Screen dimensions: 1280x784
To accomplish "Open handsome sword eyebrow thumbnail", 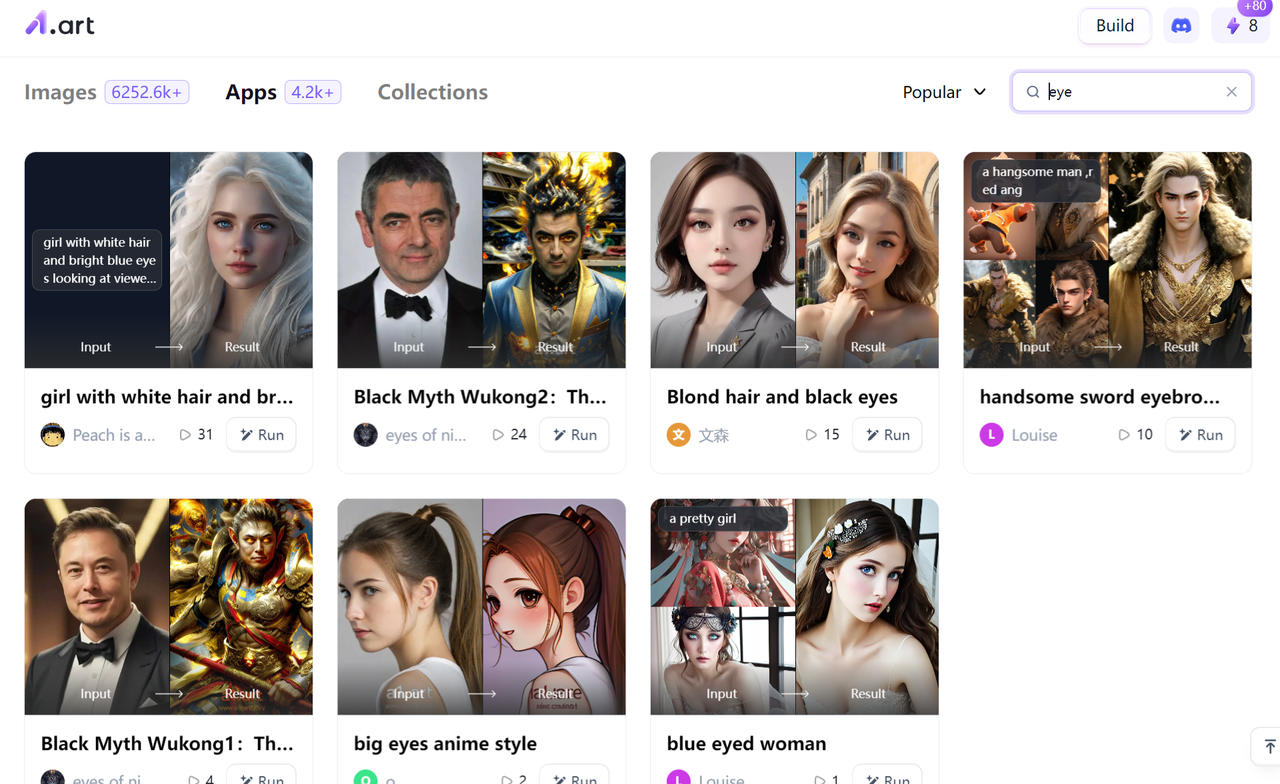I will point(1108,260).
